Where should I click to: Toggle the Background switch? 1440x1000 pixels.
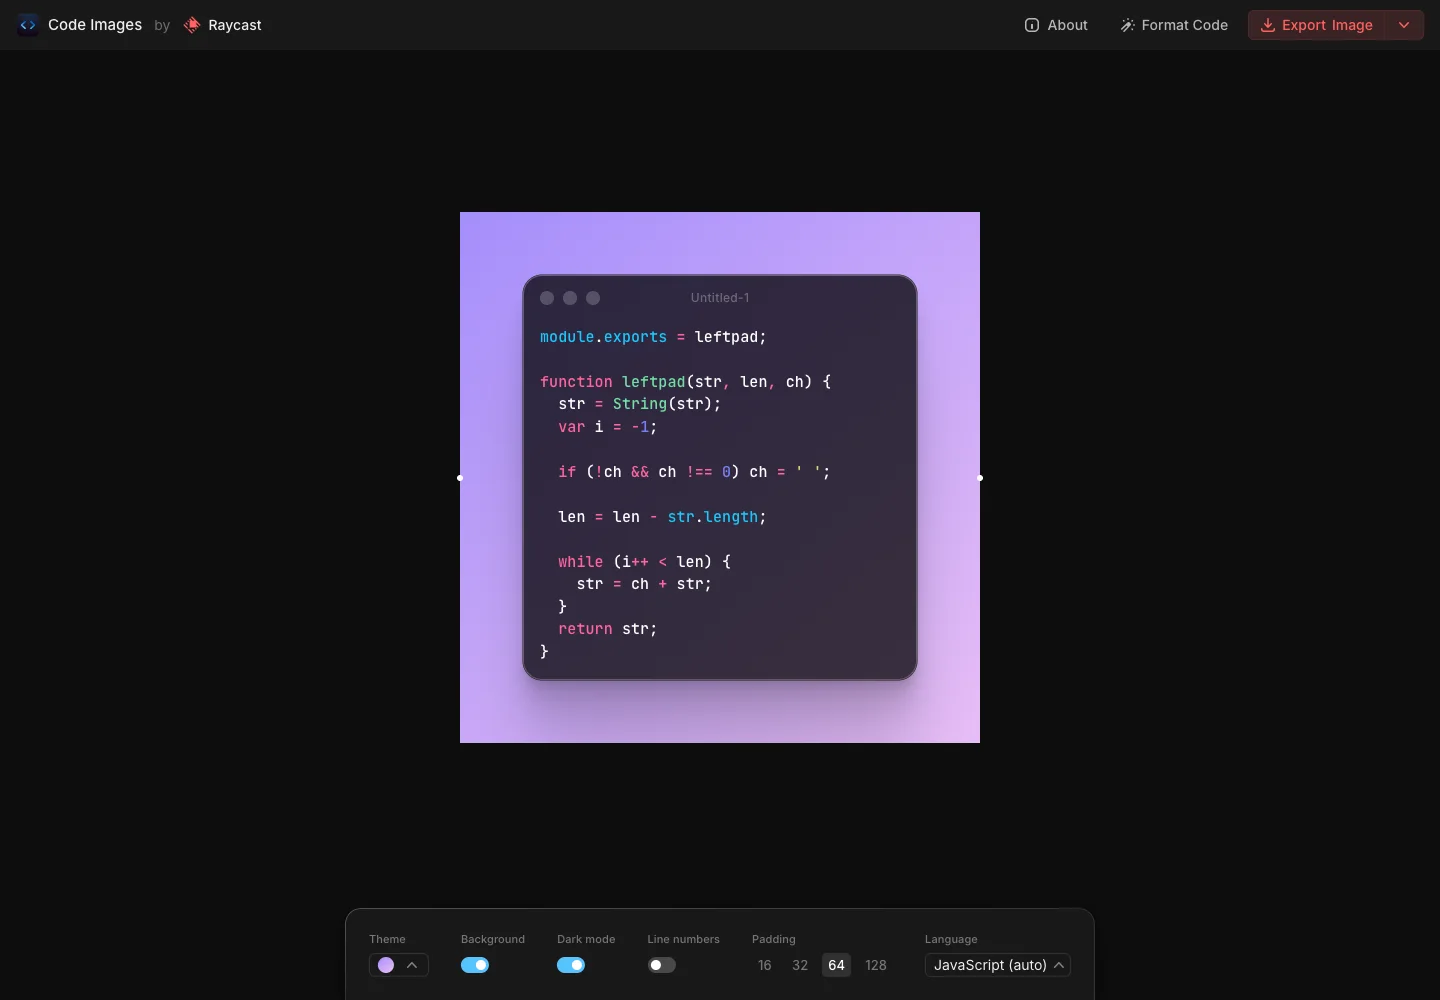[475, 965]
